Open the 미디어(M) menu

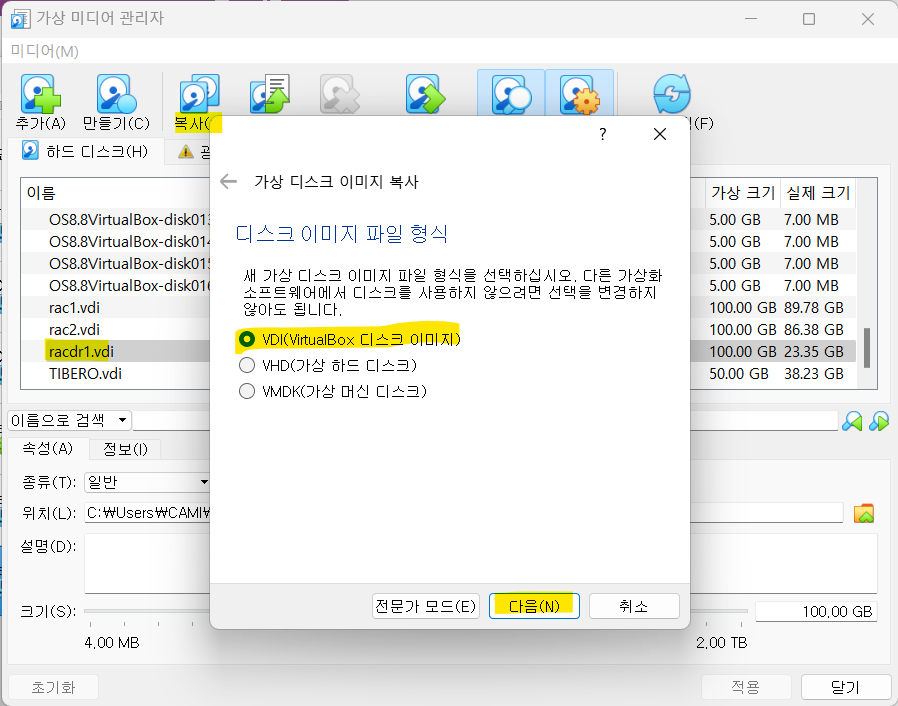coord(45,52)
